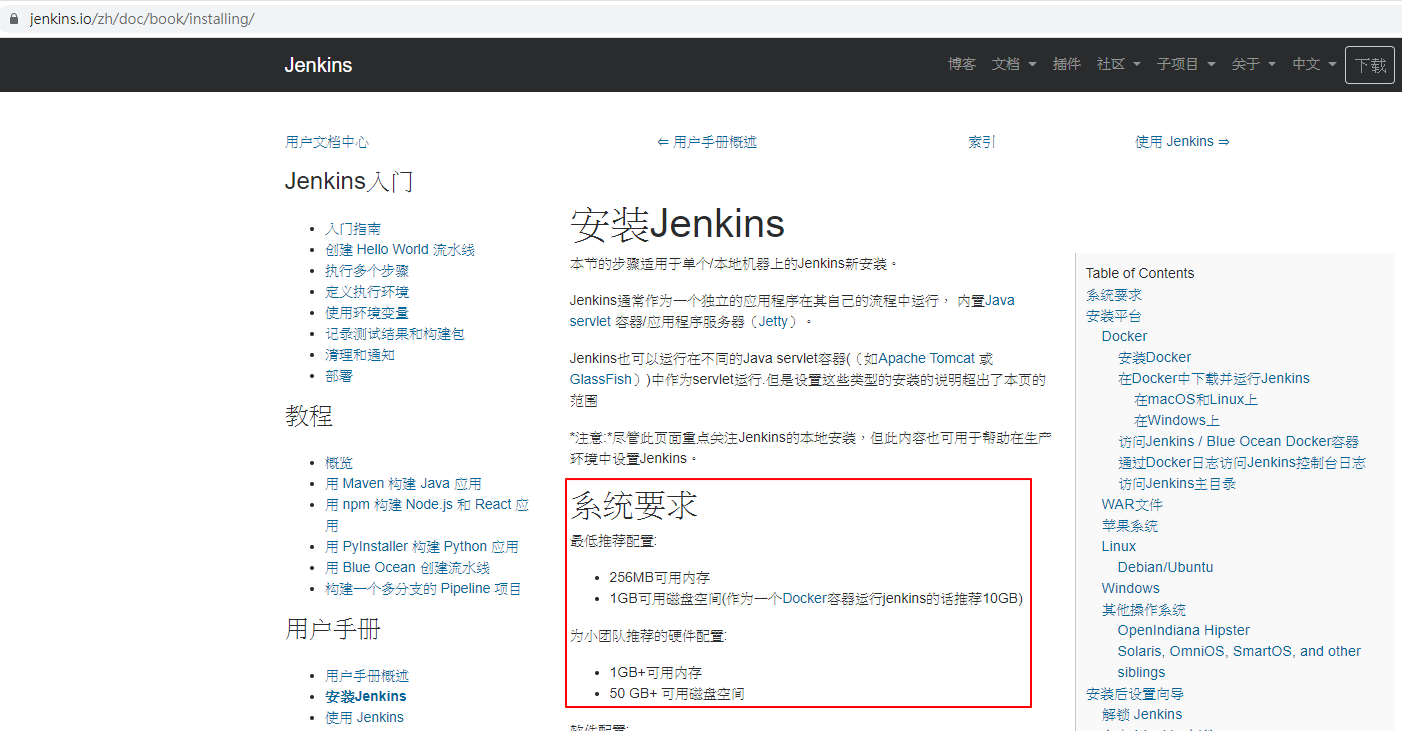The image size is (1402, 731).
Task: Jump to 解锁 Jenkins in contents
Action: point(1142,715)
